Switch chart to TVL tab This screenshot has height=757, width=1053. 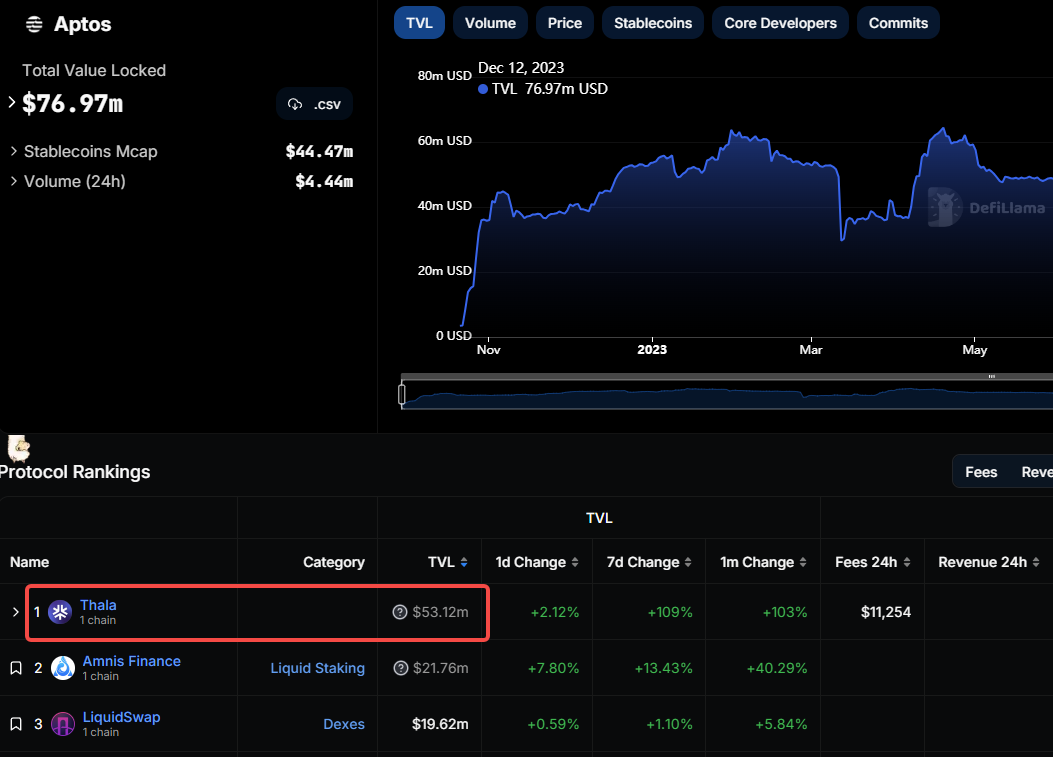(419, 23)
